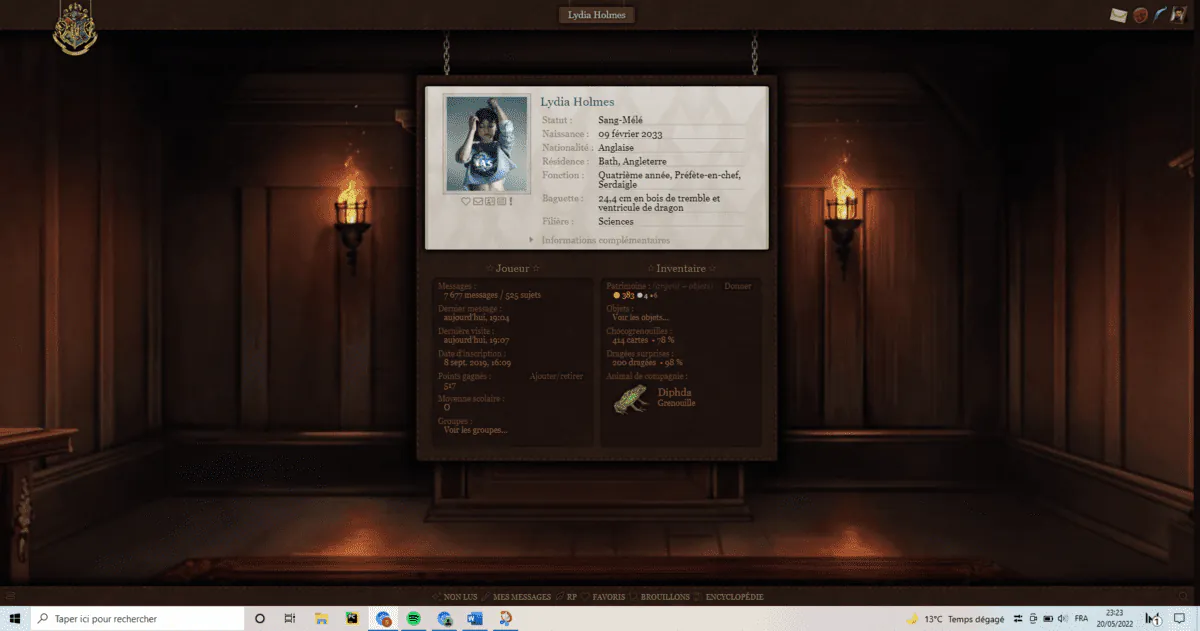
Task: Click the Windows search box
Action: [137, 619]
